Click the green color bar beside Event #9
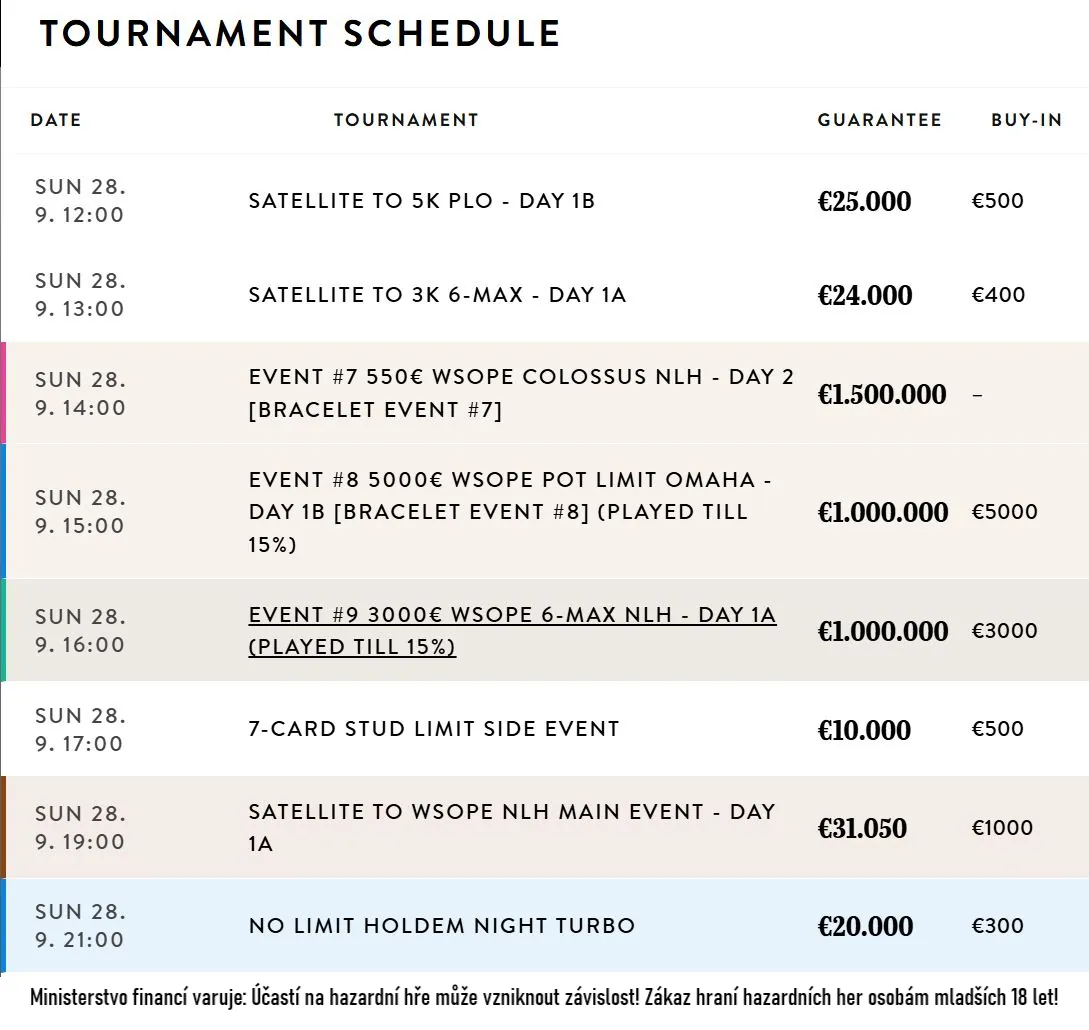This screenshot has height=1030, width=1089. tap(3, 630)
